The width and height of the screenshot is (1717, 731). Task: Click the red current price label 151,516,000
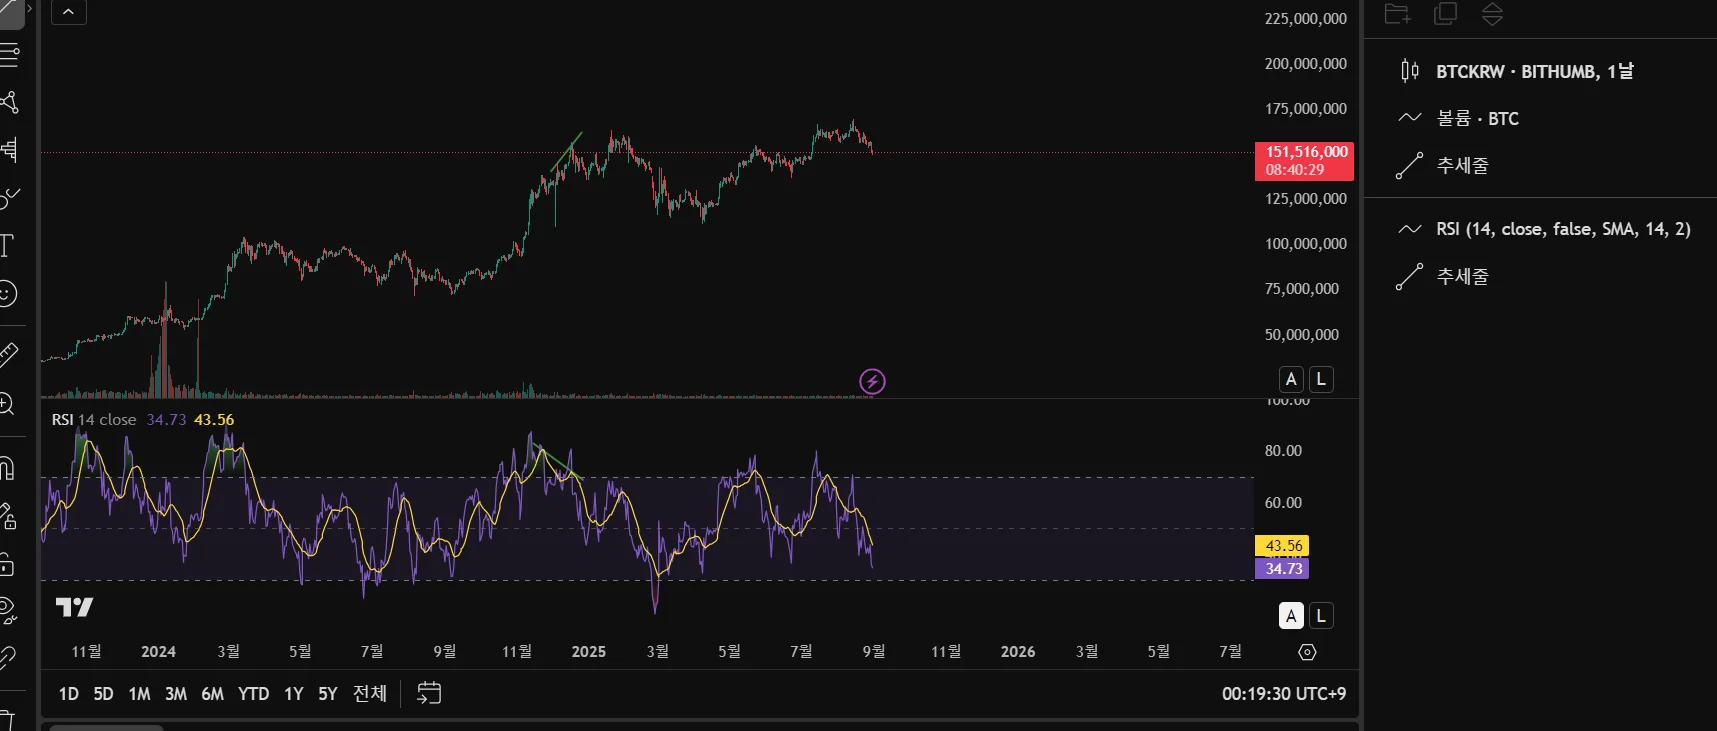[1304, 160]
